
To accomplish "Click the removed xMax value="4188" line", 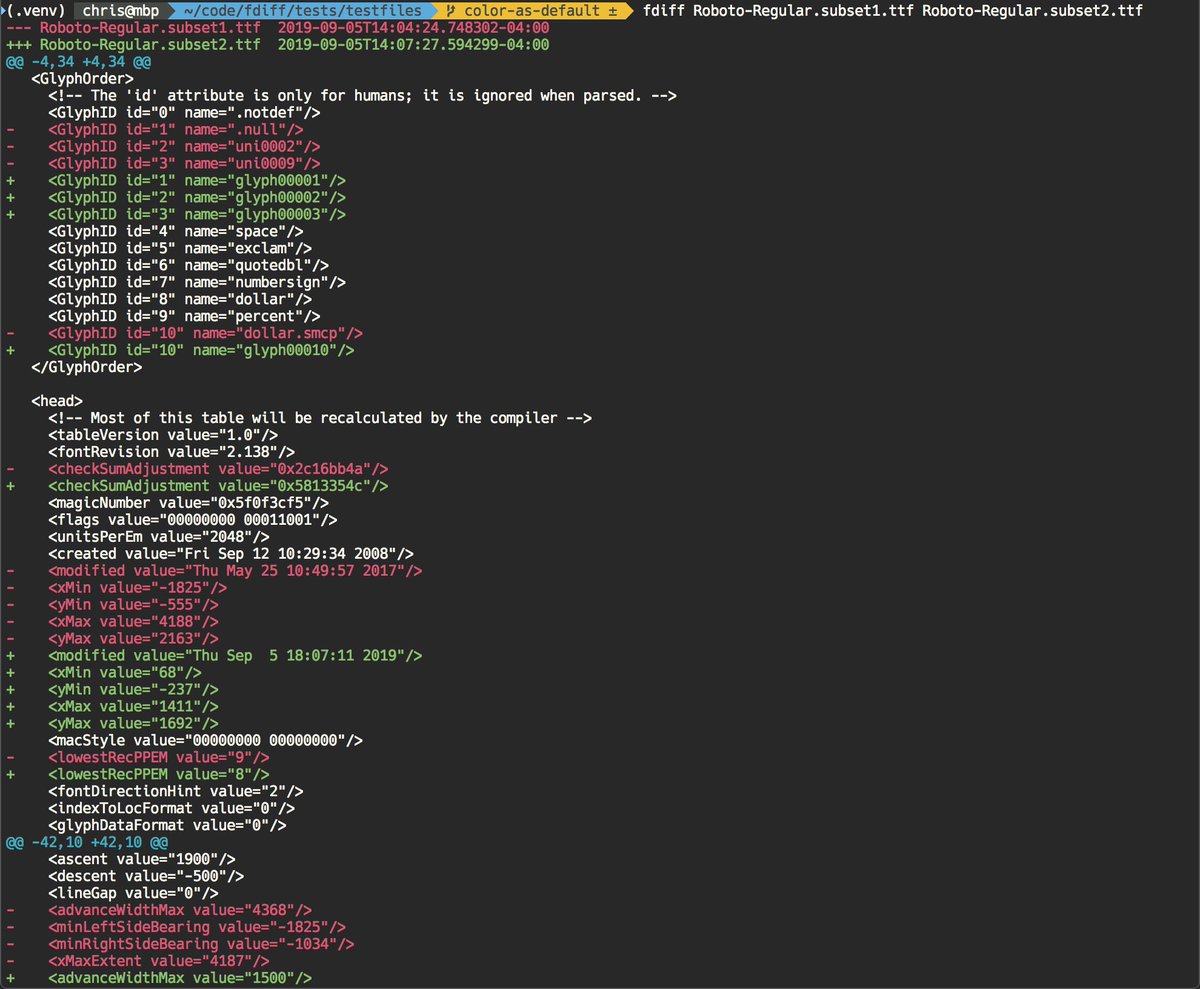I will point(133,623).
